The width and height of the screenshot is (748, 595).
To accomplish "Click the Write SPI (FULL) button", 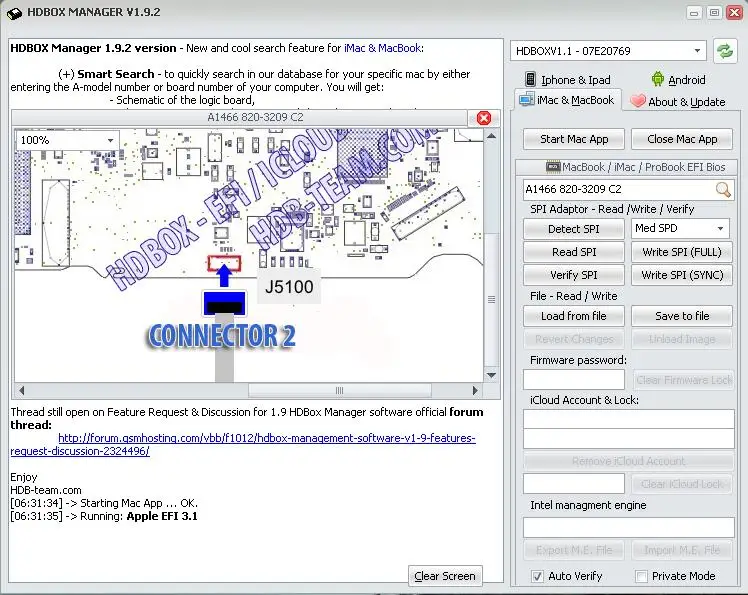I will [682, 252].
